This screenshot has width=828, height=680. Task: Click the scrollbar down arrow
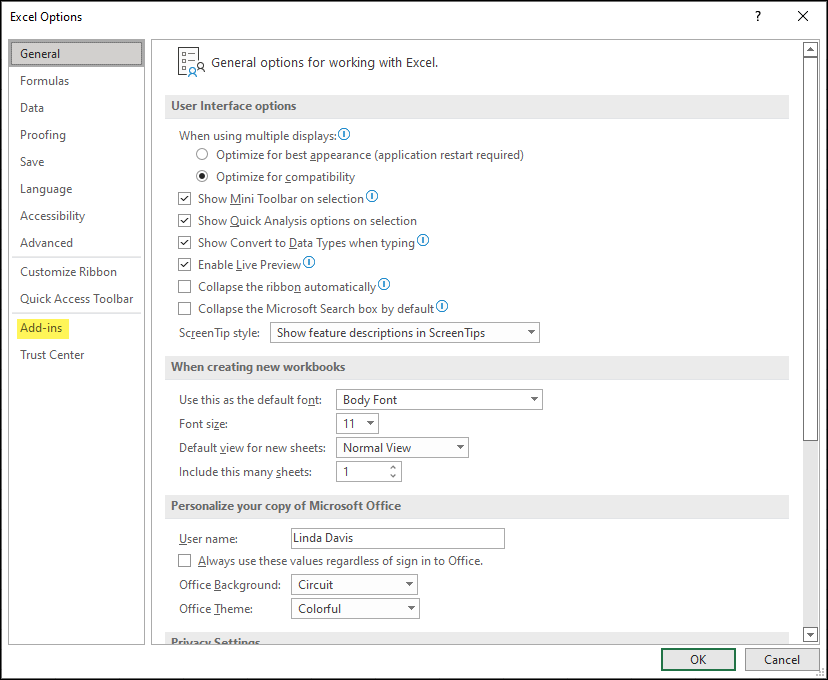[x=810, y=634]
